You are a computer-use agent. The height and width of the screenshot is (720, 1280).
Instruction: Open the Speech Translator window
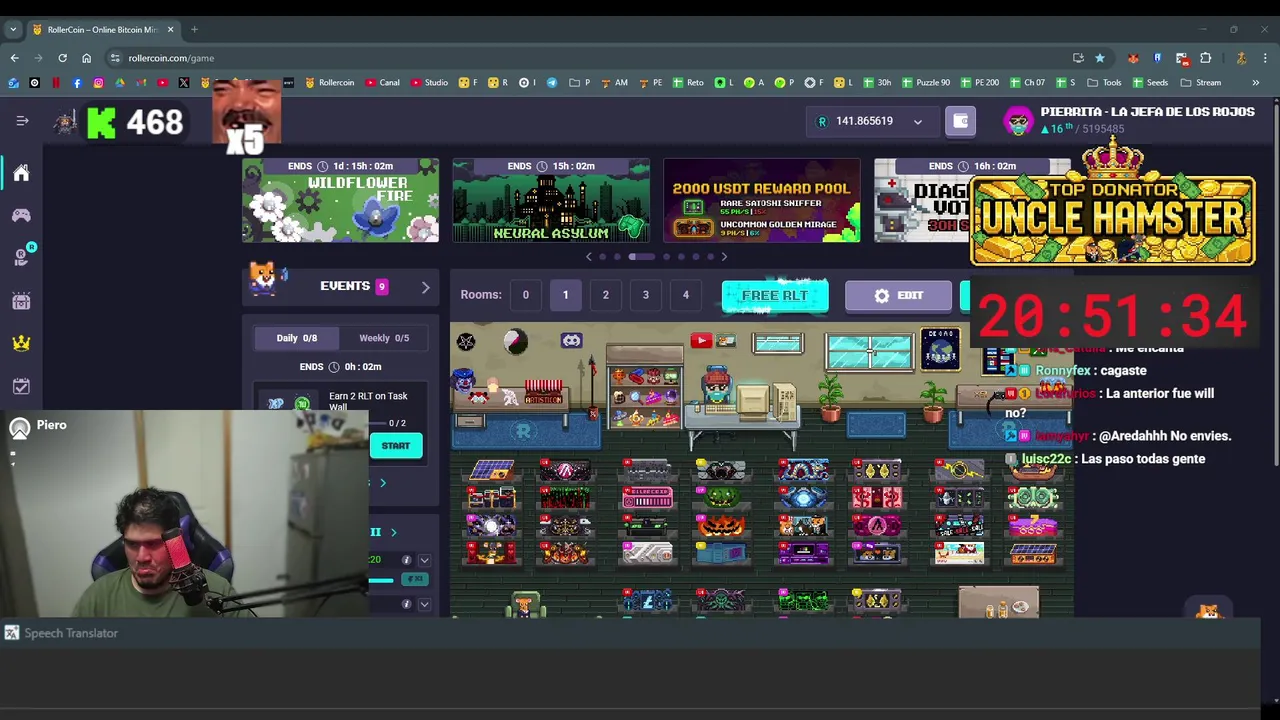point(61,633)
